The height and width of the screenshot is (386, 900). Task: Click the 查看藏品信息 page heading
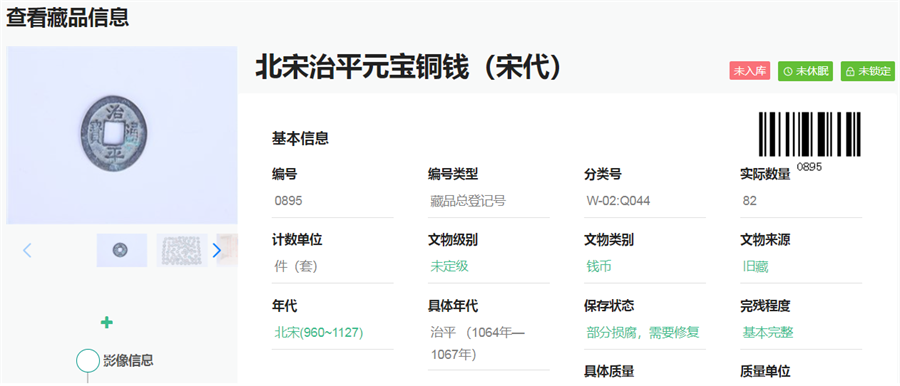[x=67, y=17]
